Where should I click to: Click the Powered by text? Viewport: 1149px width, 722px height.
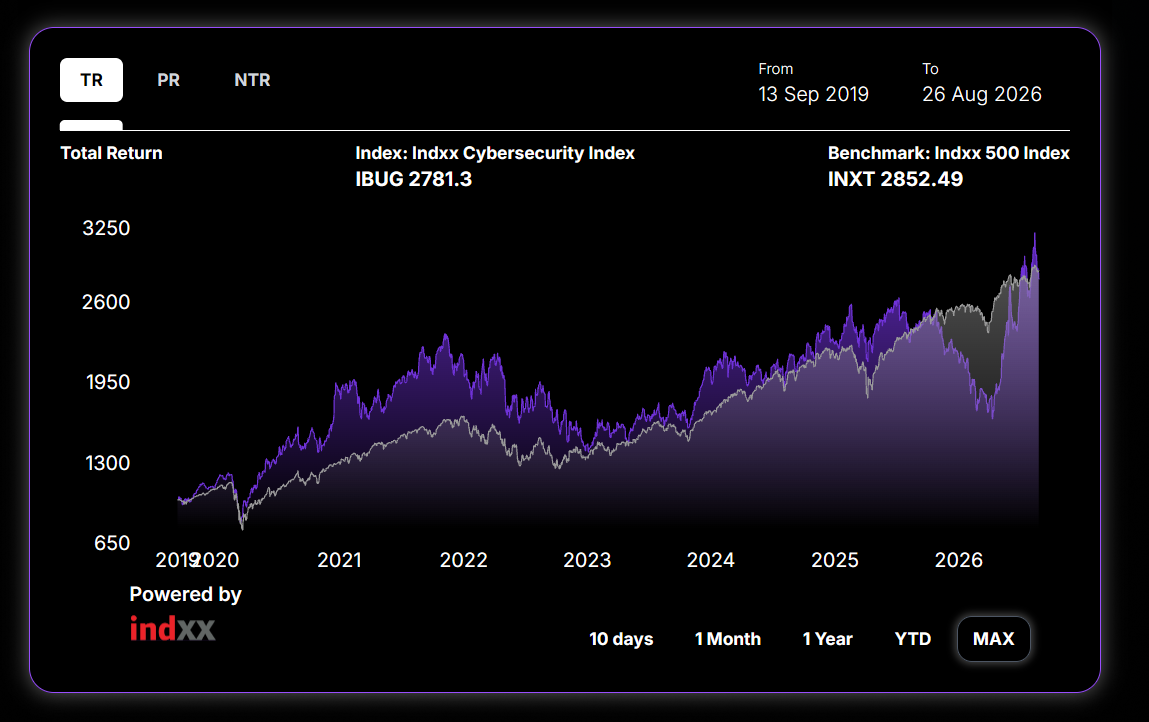[x=185, y=594]
